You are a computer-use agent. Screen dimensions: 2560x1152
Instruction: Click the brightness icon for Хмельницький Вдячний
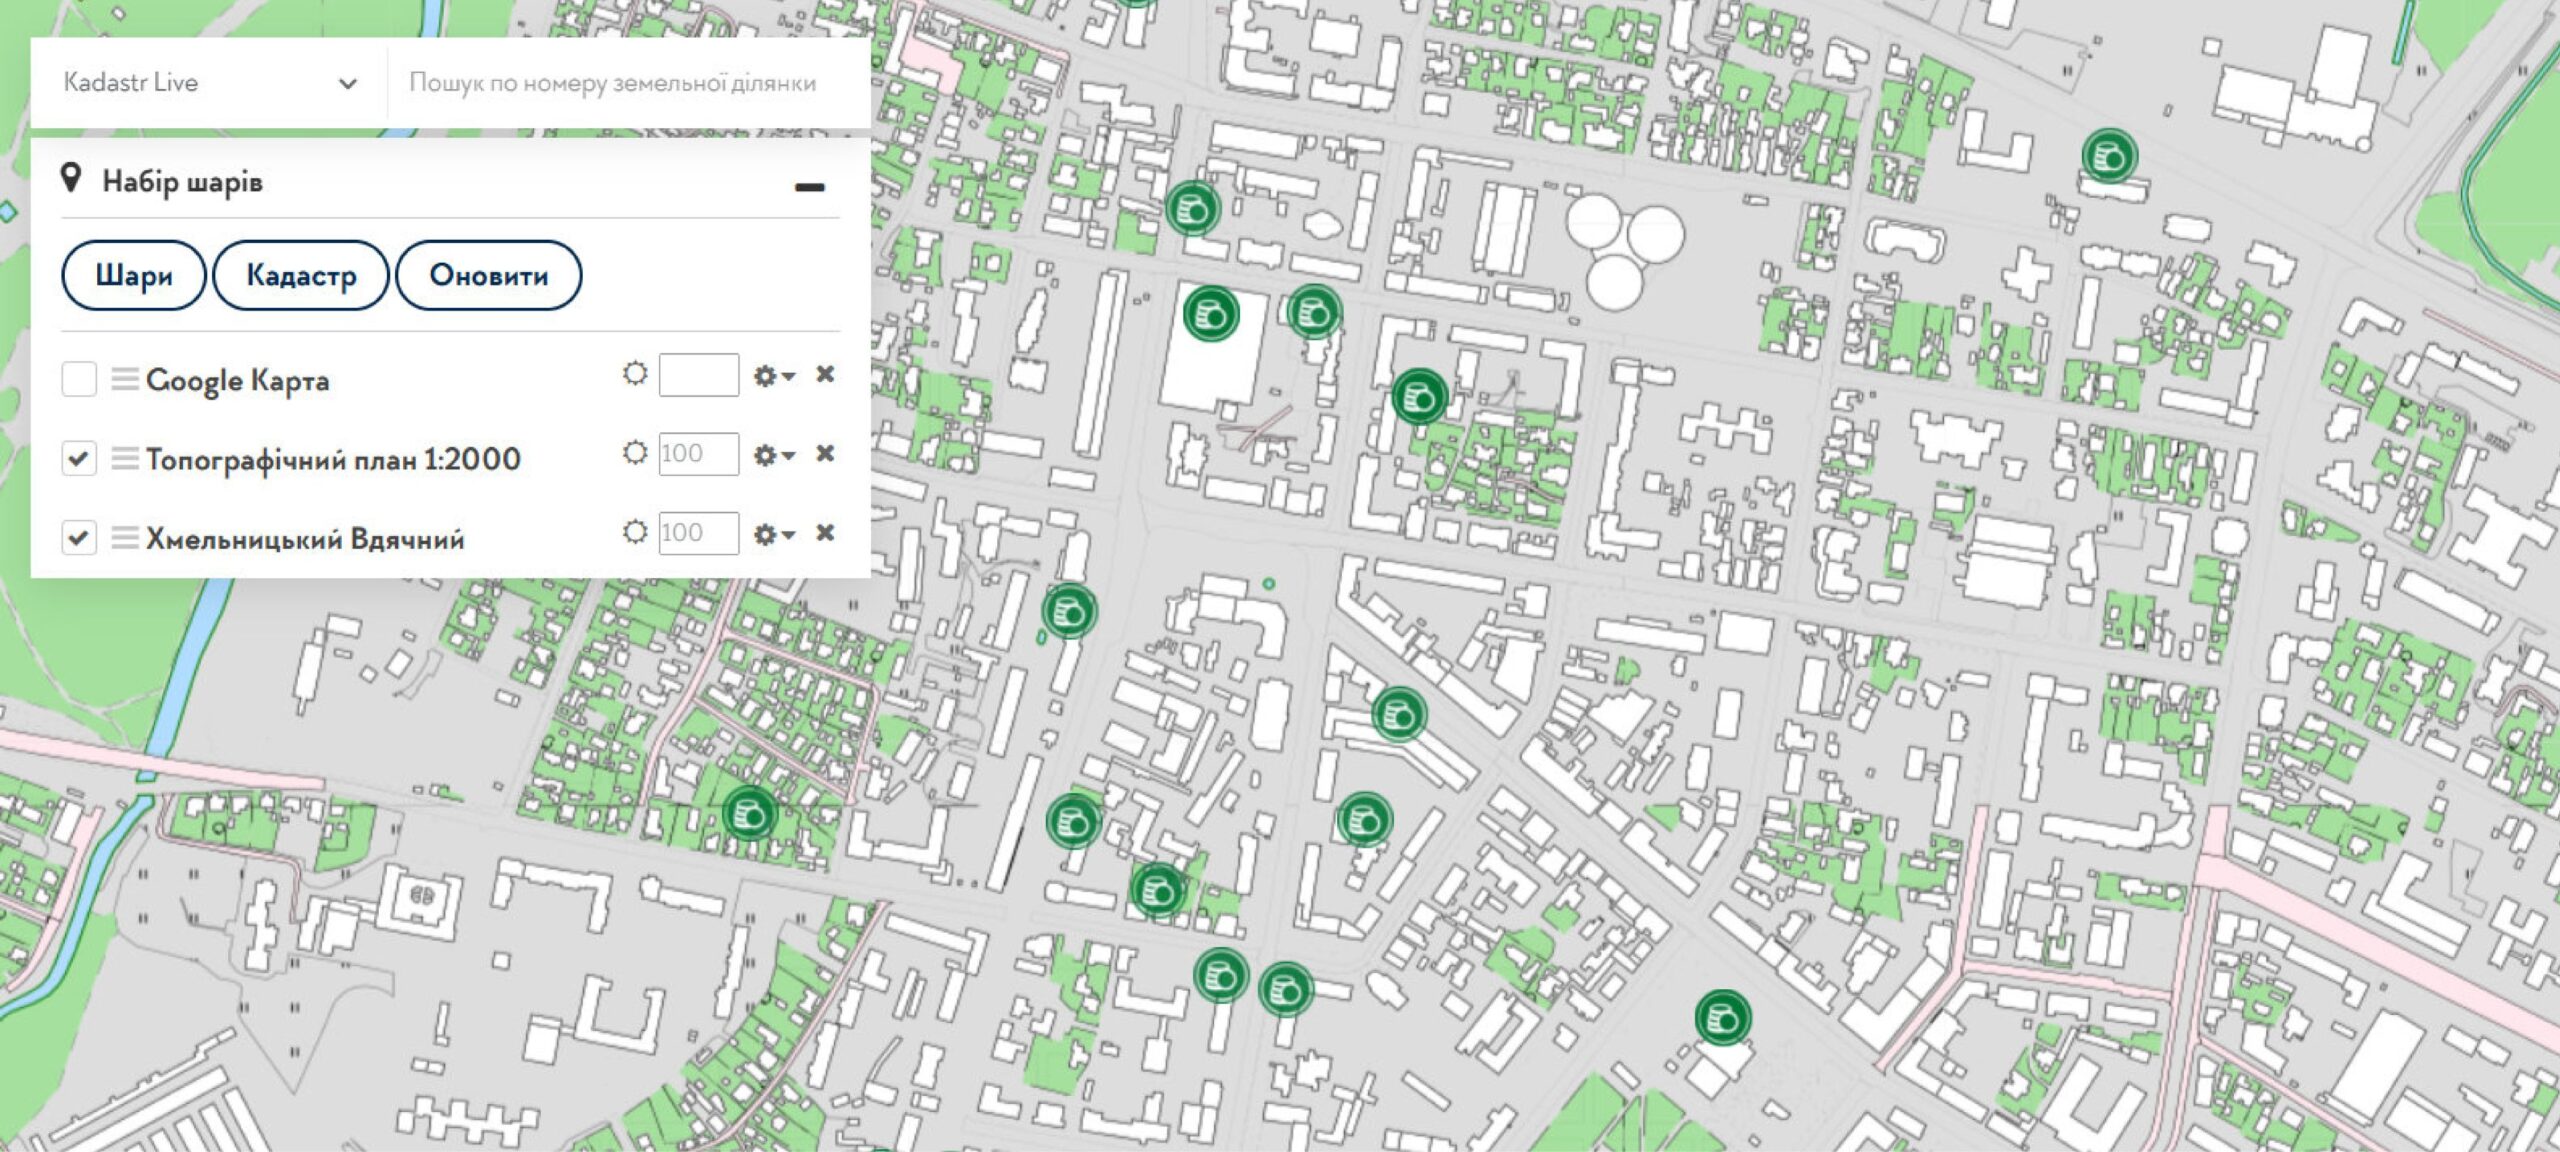pyautogui.click(x=635, y=533)
